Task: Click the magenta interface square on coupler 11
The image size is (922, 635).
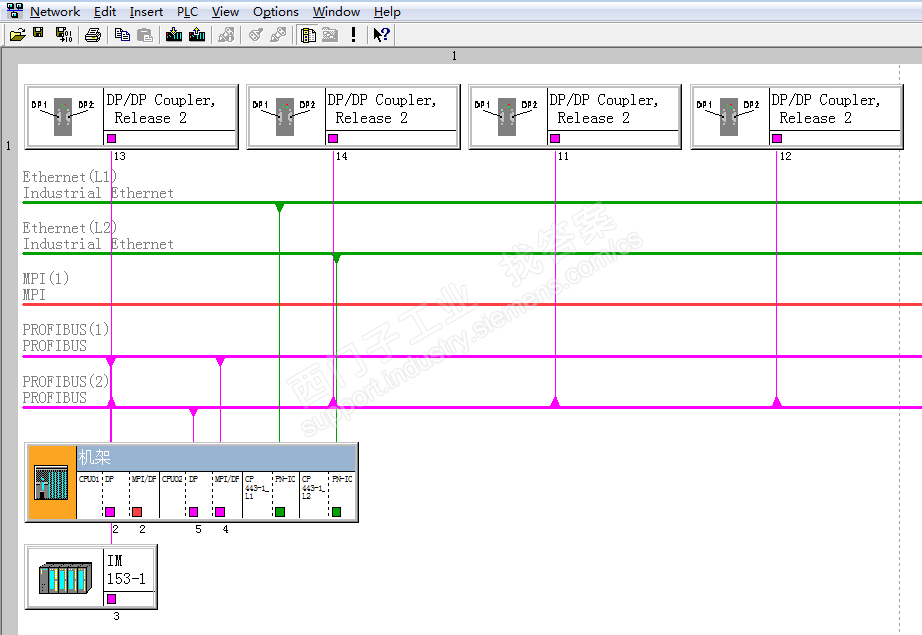Action: [x=554, y=138]
